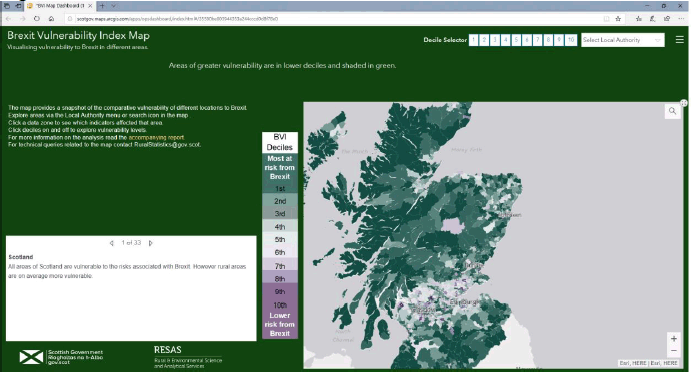Open the hamburger menu in dashboard header
The image size is (691, 373).
[680, 40]
